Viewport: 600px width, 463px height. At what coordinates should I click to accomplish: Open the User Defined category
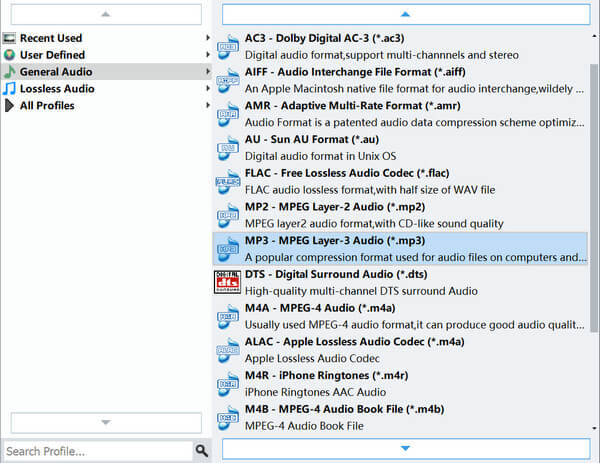pos(106,55)
